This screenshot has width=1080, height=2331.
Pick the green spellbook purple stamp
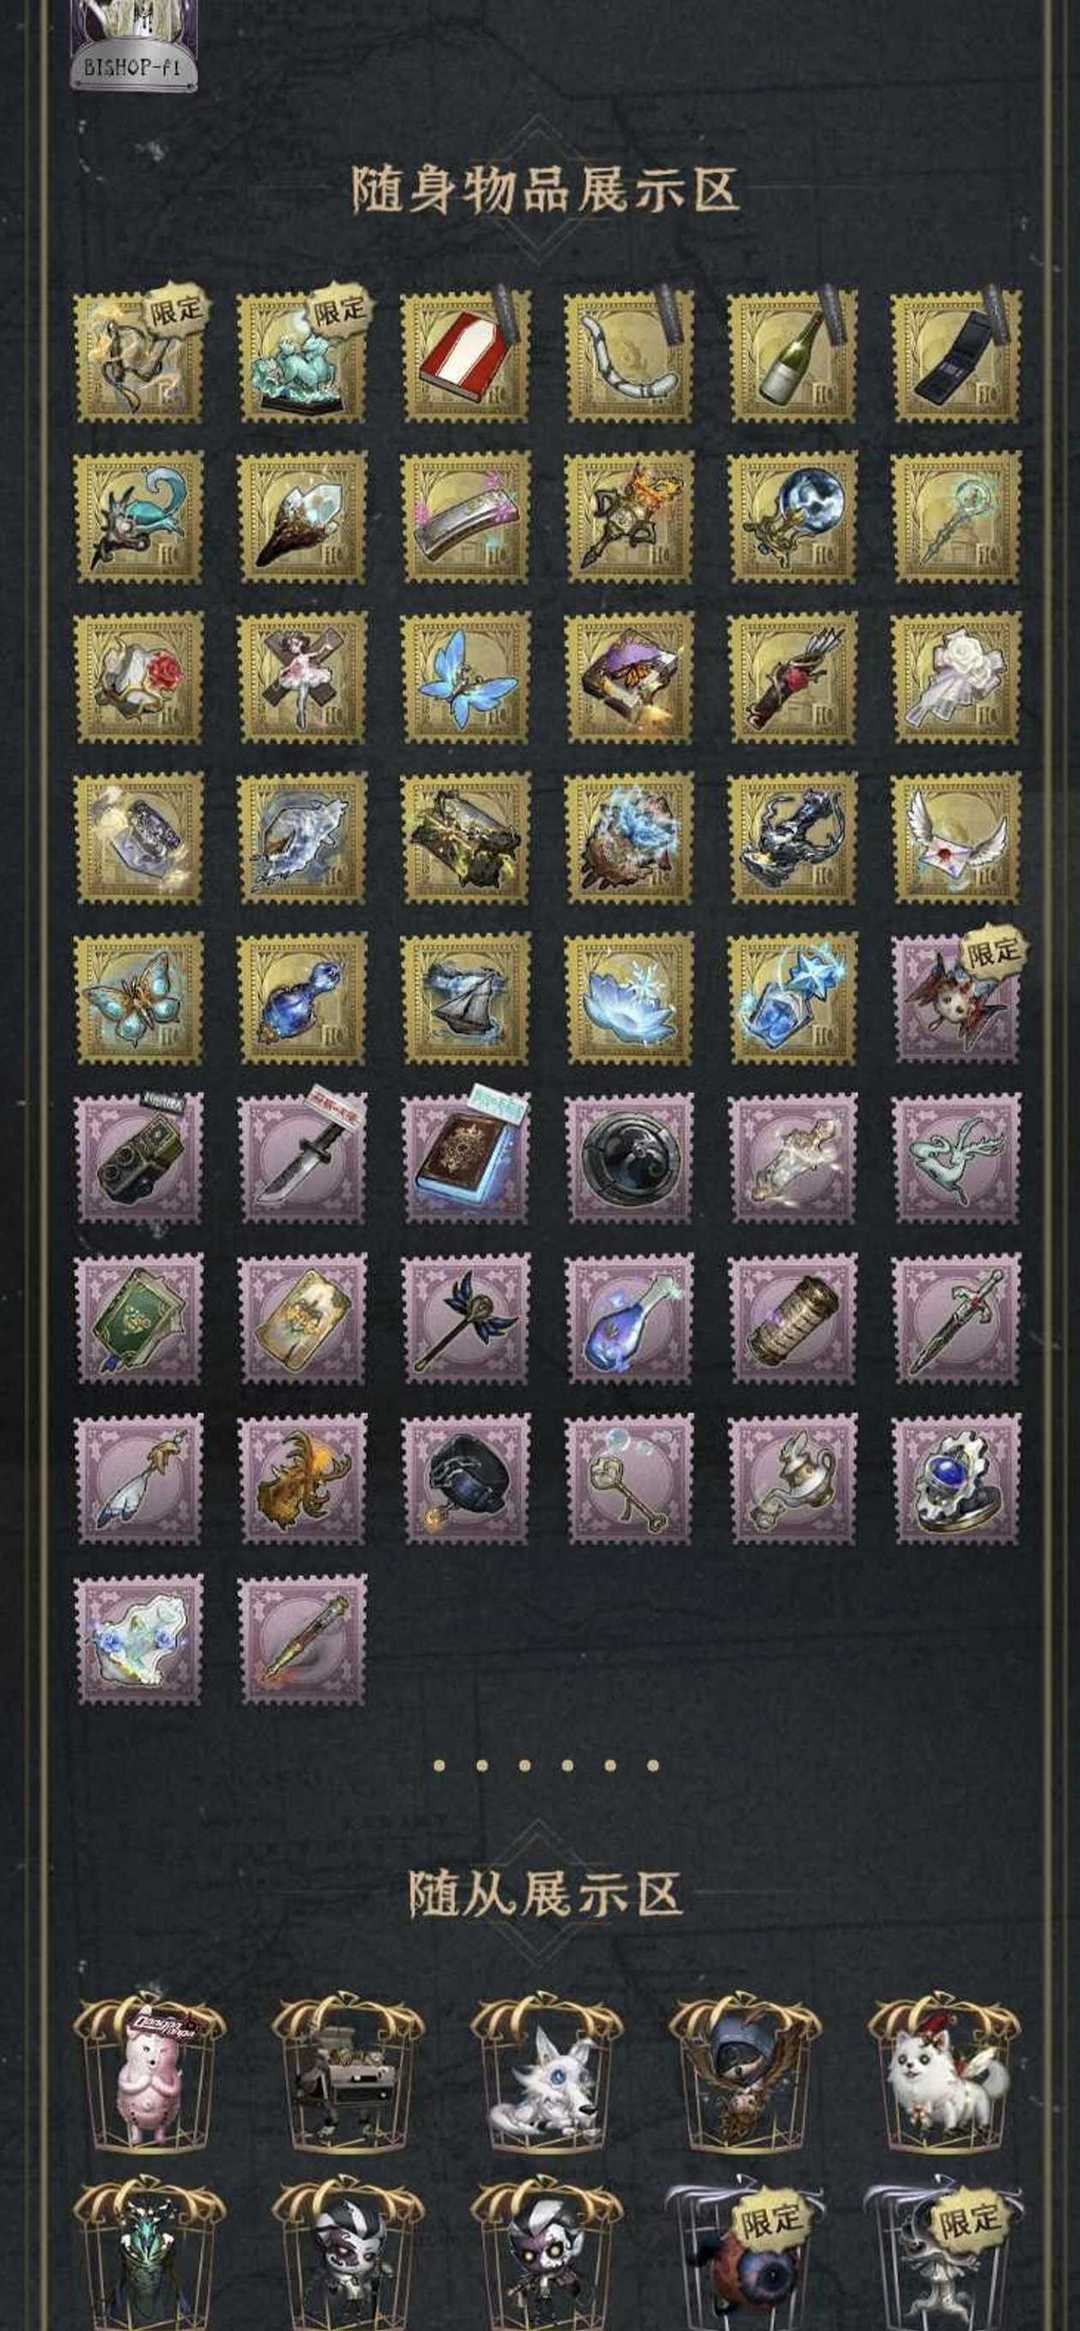coord(140,1319)
